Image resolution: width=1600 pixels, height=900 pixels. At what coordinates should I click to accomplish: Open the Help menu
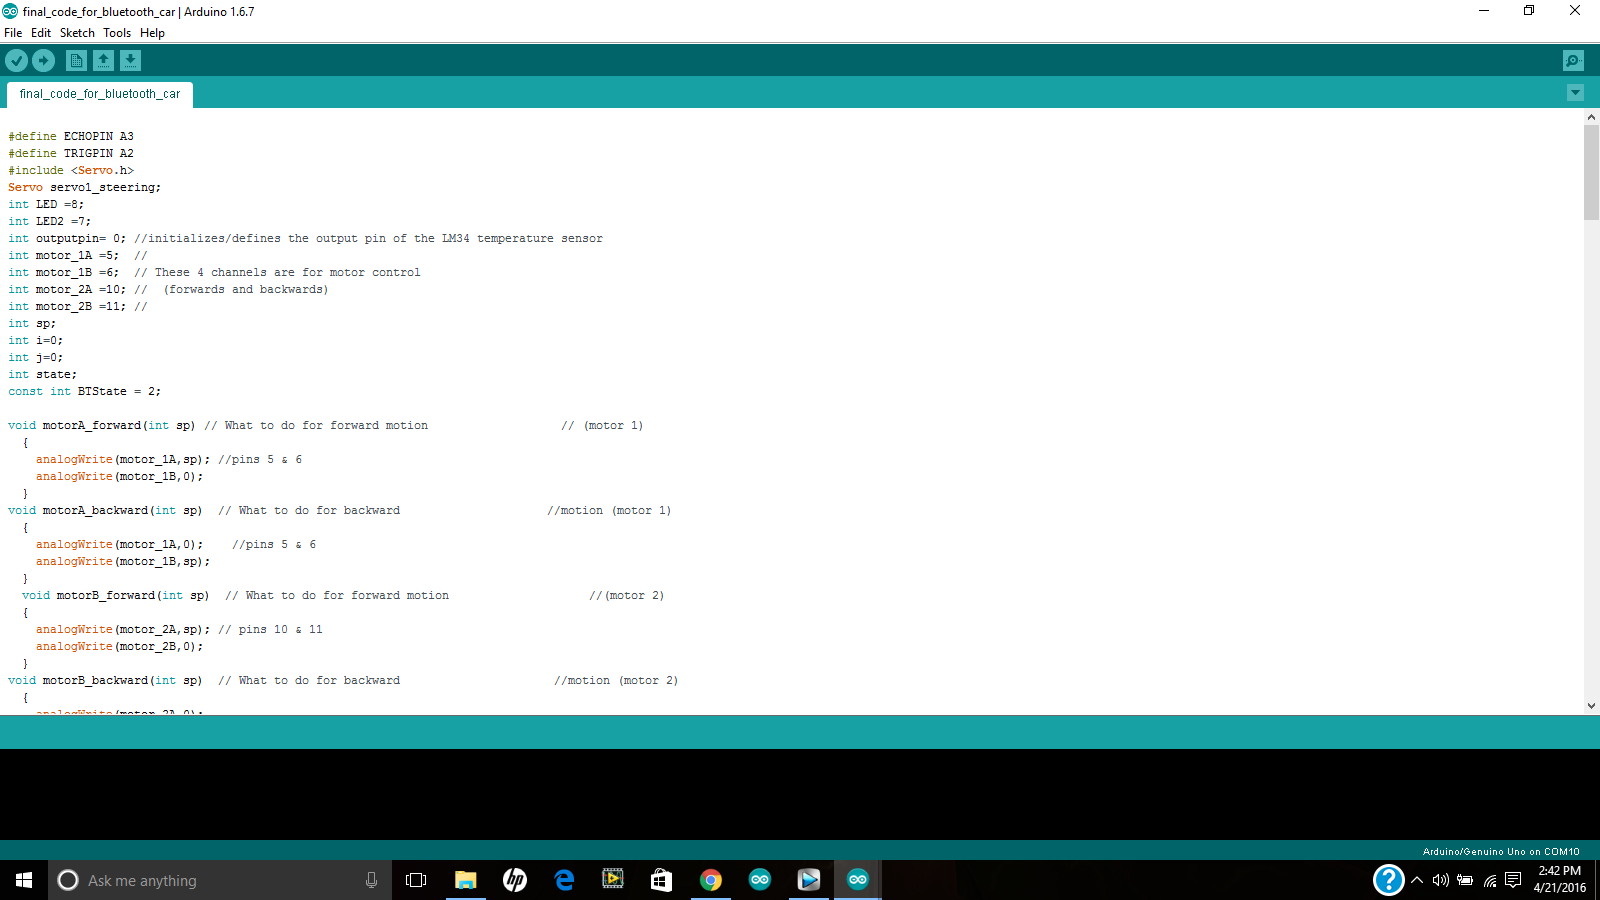pos(152,33)
